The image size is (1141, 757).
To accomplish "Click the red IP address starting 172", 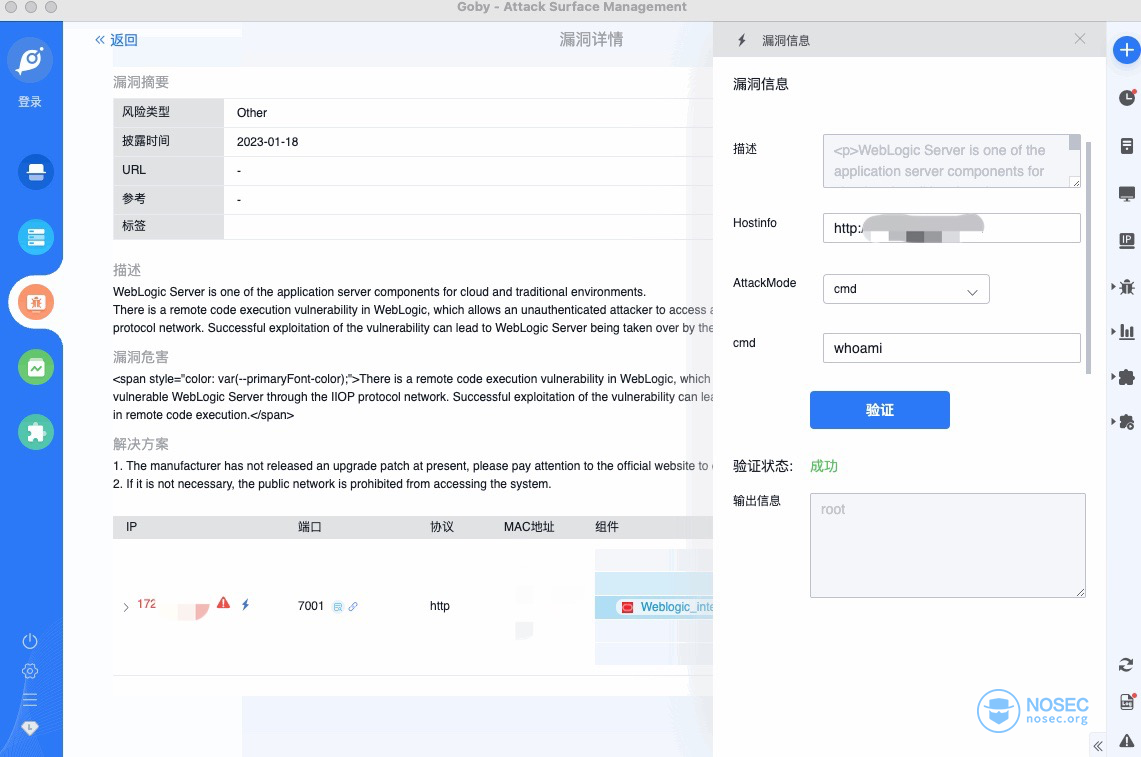I will coord(146,604).
